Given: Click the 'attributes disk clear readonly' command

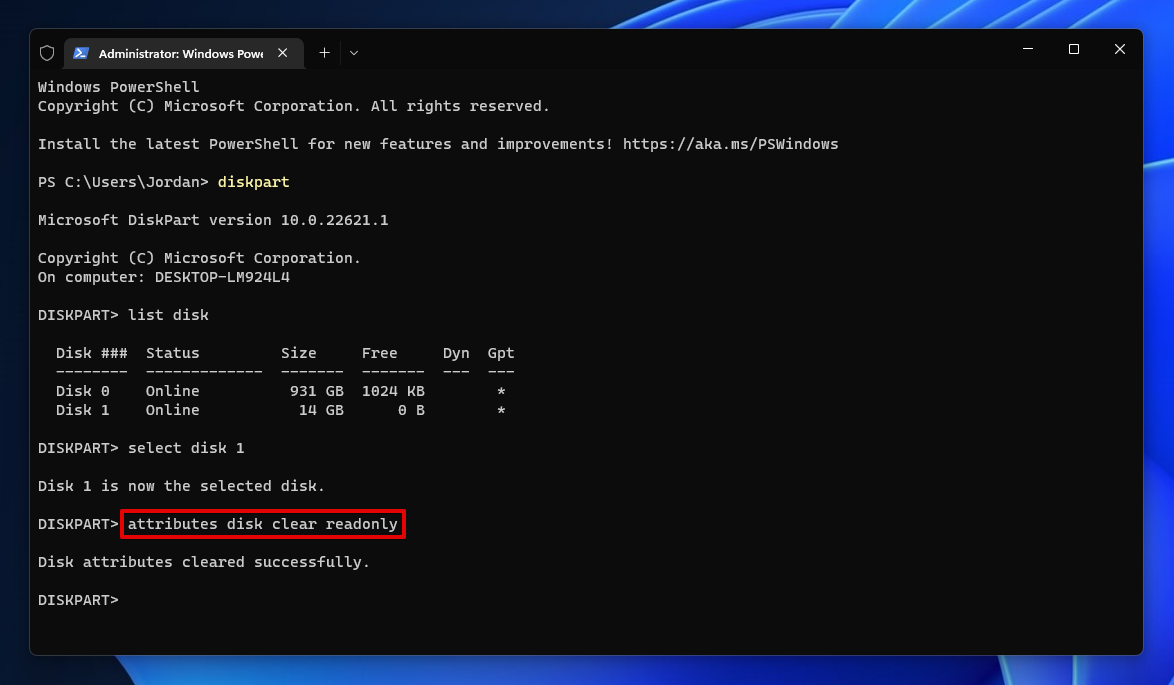Looking at the screenshot, I should point(263,524).
